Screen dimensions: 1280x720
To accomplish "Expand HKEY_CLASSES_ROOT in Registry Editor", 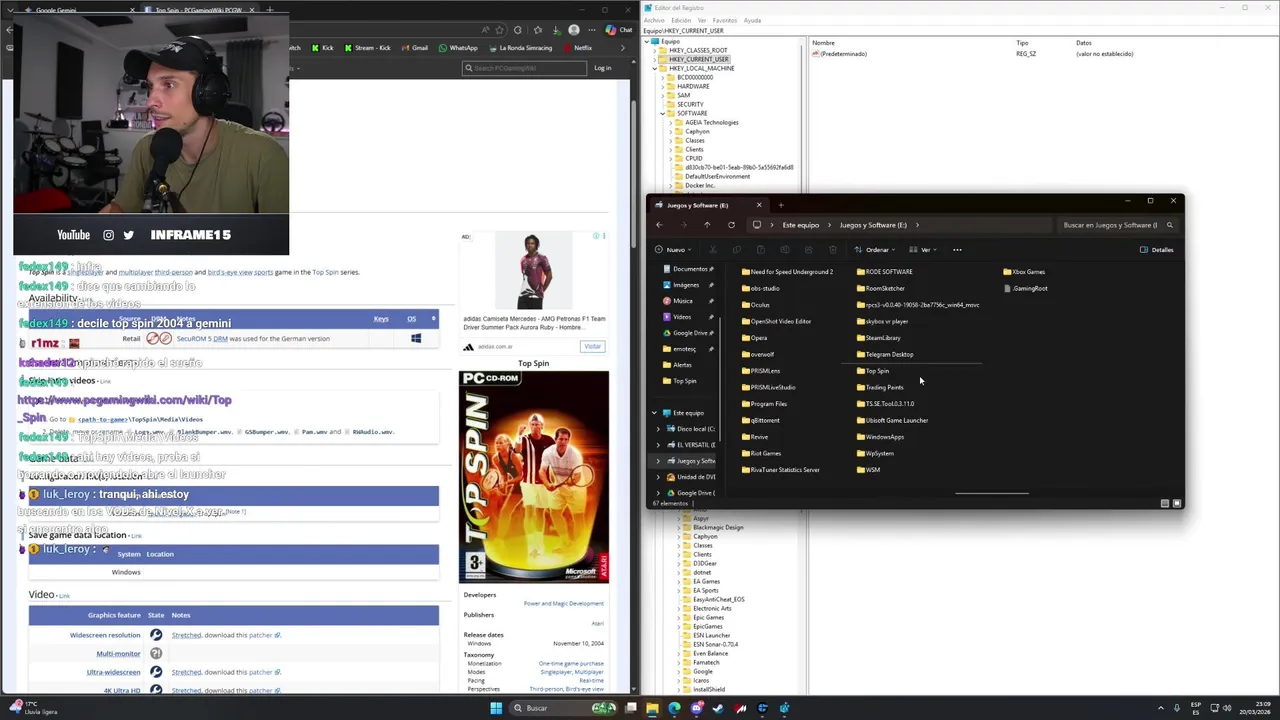I will tap(655, 50).
